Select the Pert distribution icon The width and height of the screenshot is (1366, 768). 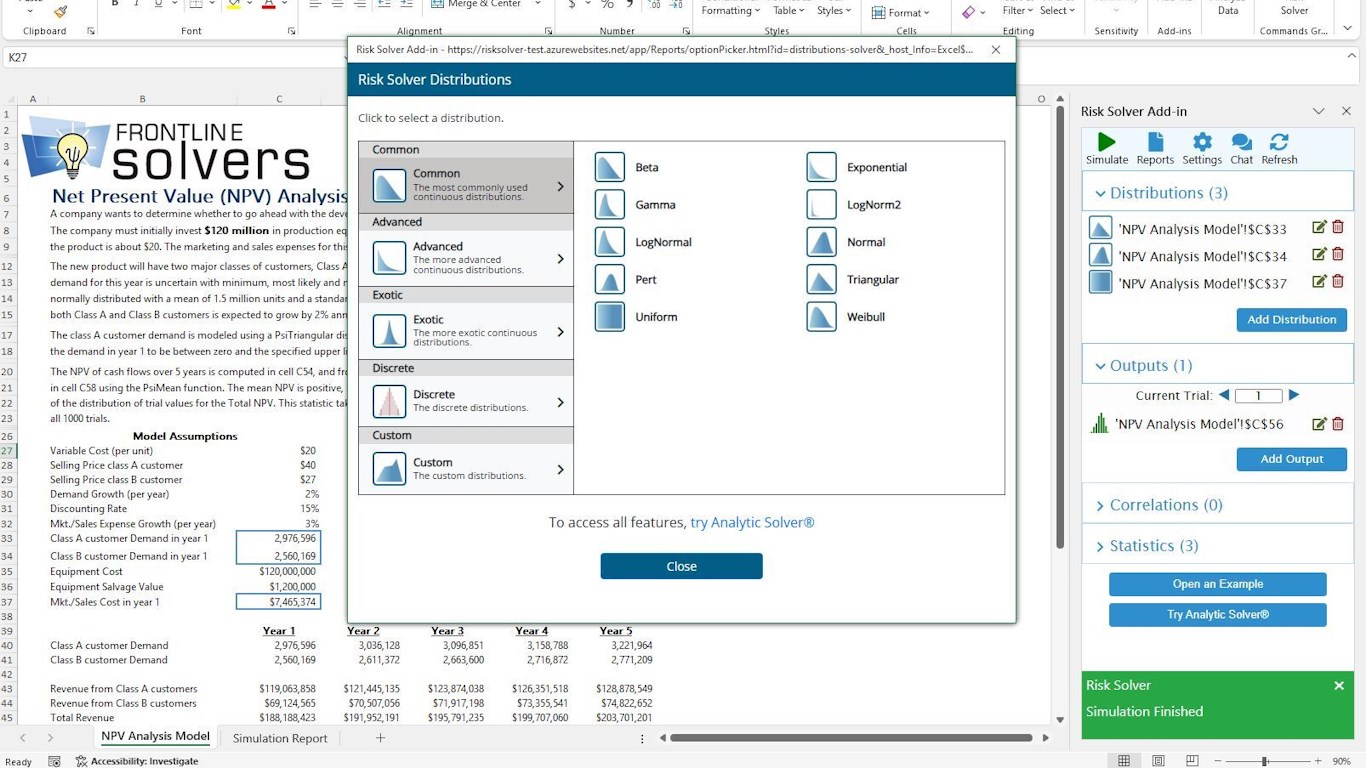[609, 279]
